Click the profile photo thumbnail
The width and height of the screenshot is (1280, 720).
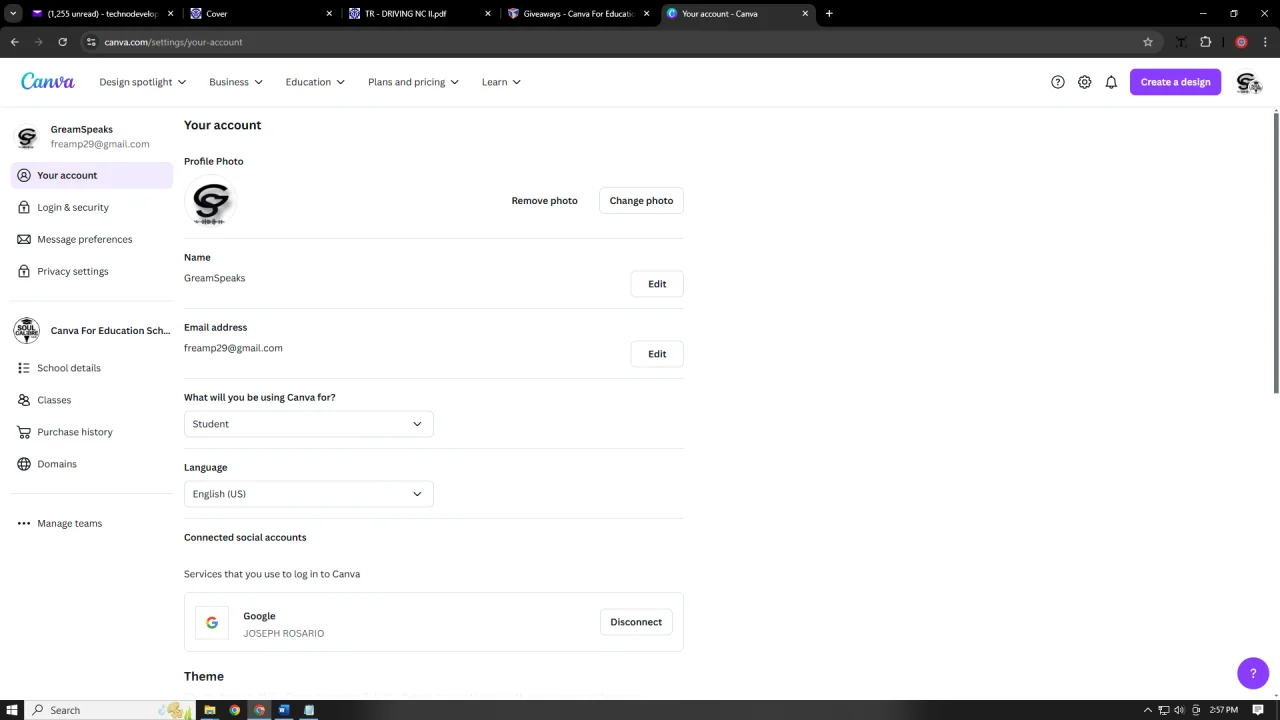(x=211, y=203)
